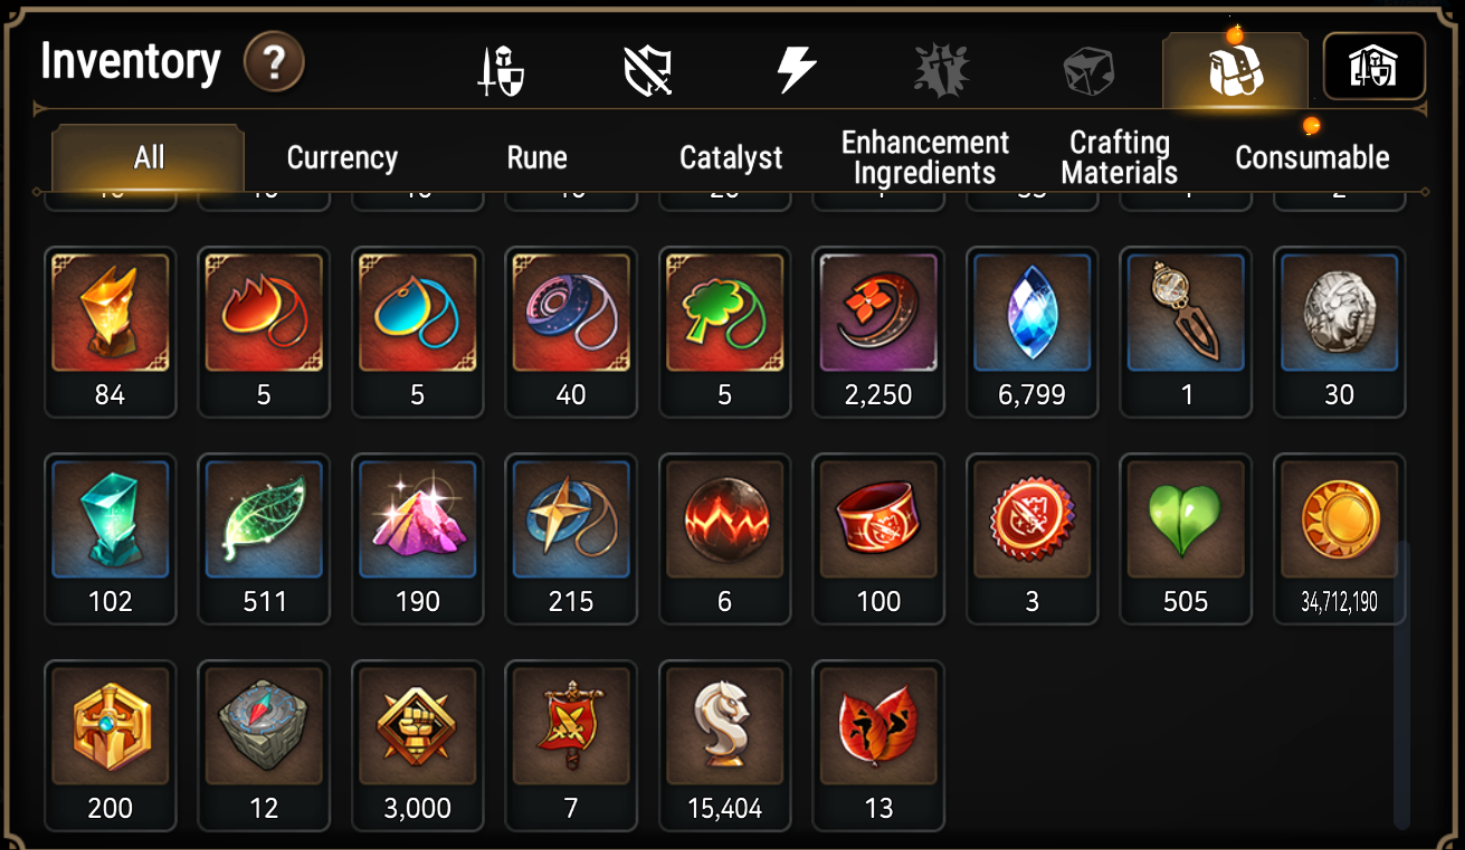This screenshot has height=850, width=1465.
Task: Open the Crafting Materials tab
Action: tap(1119, 157)
